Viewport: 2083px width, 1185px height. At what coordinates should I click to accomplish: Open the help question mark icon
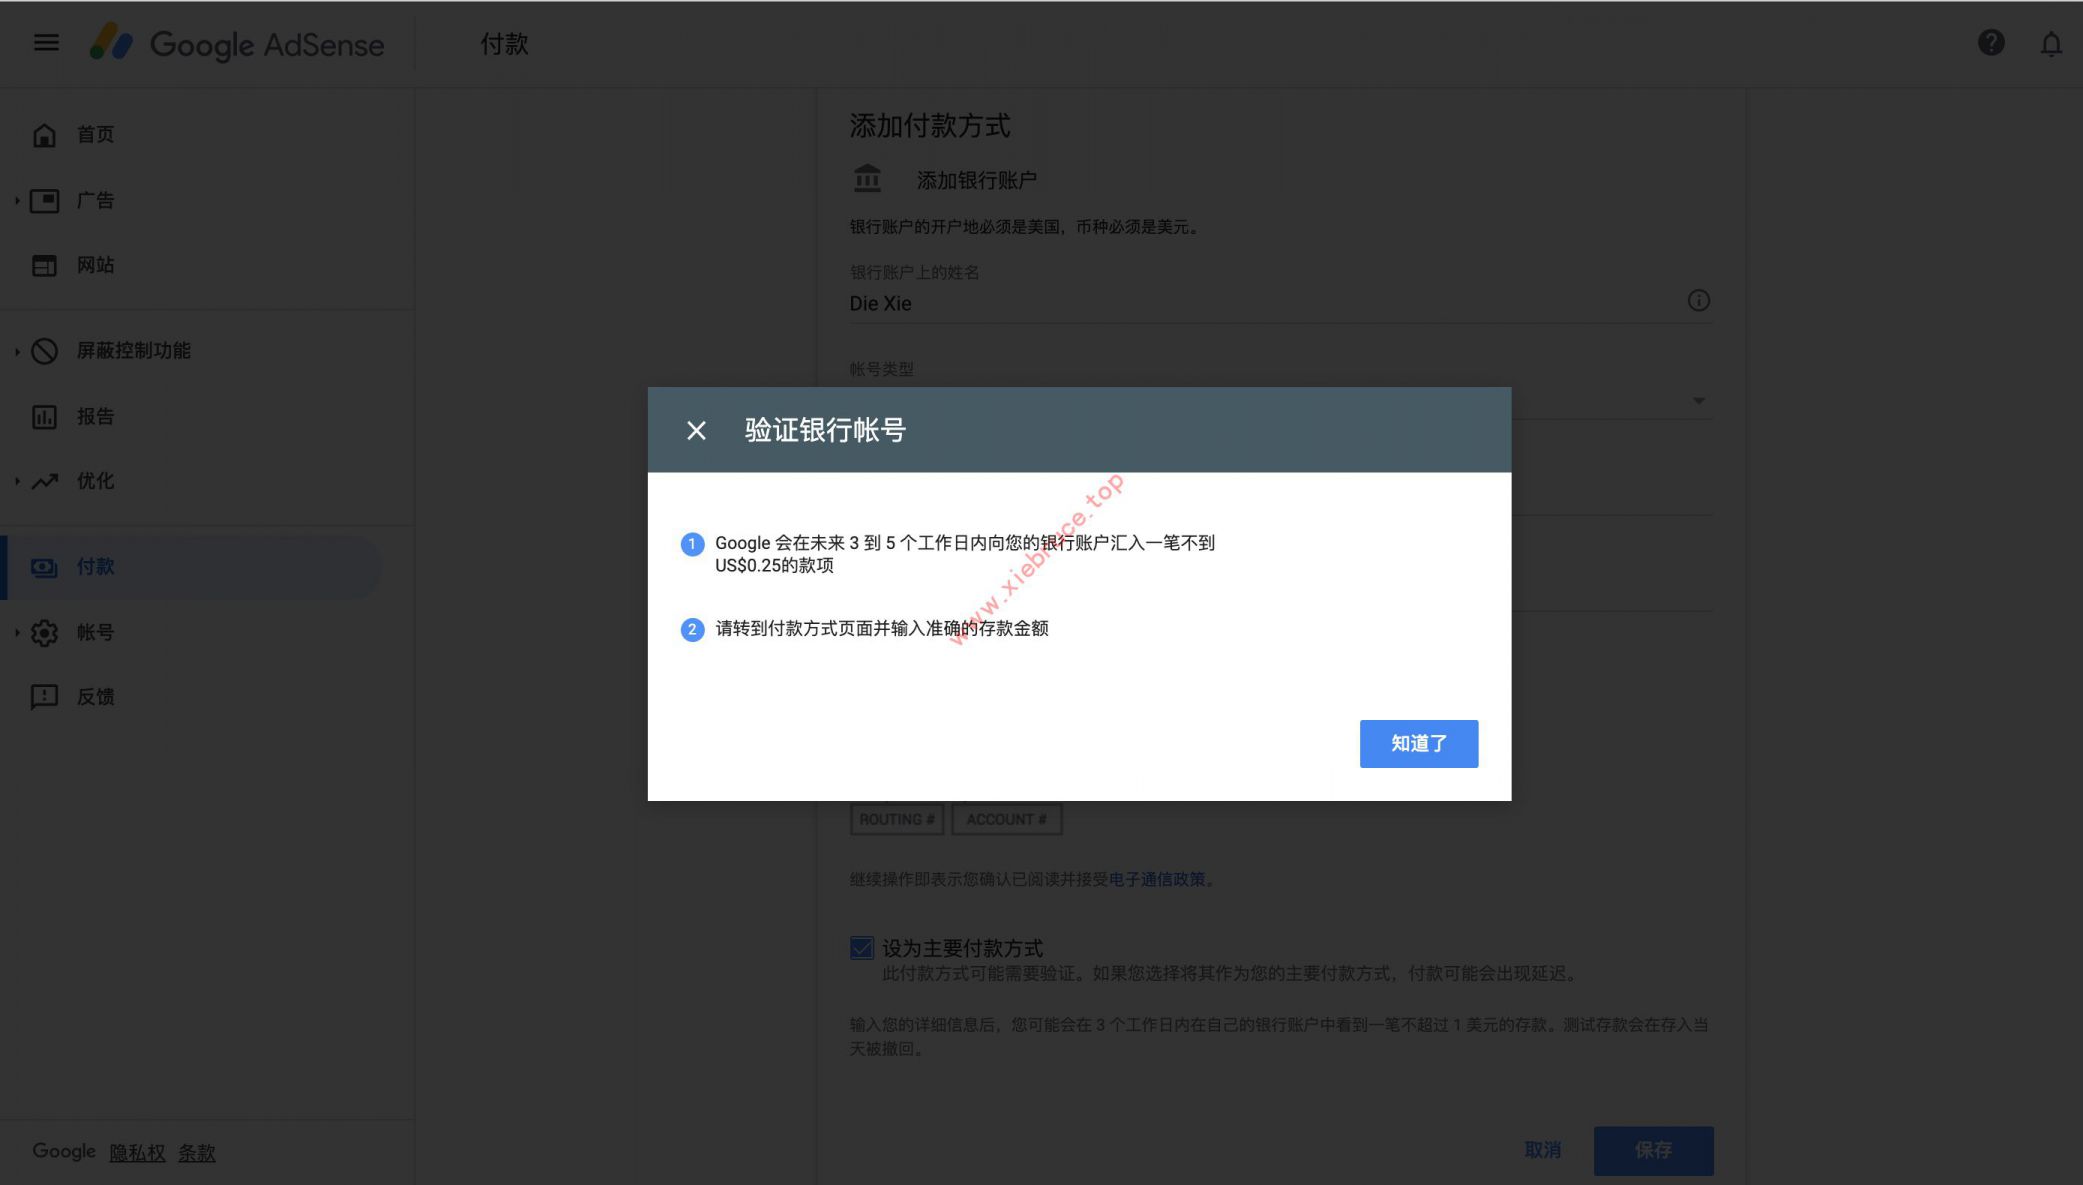tap(1991, 43)
